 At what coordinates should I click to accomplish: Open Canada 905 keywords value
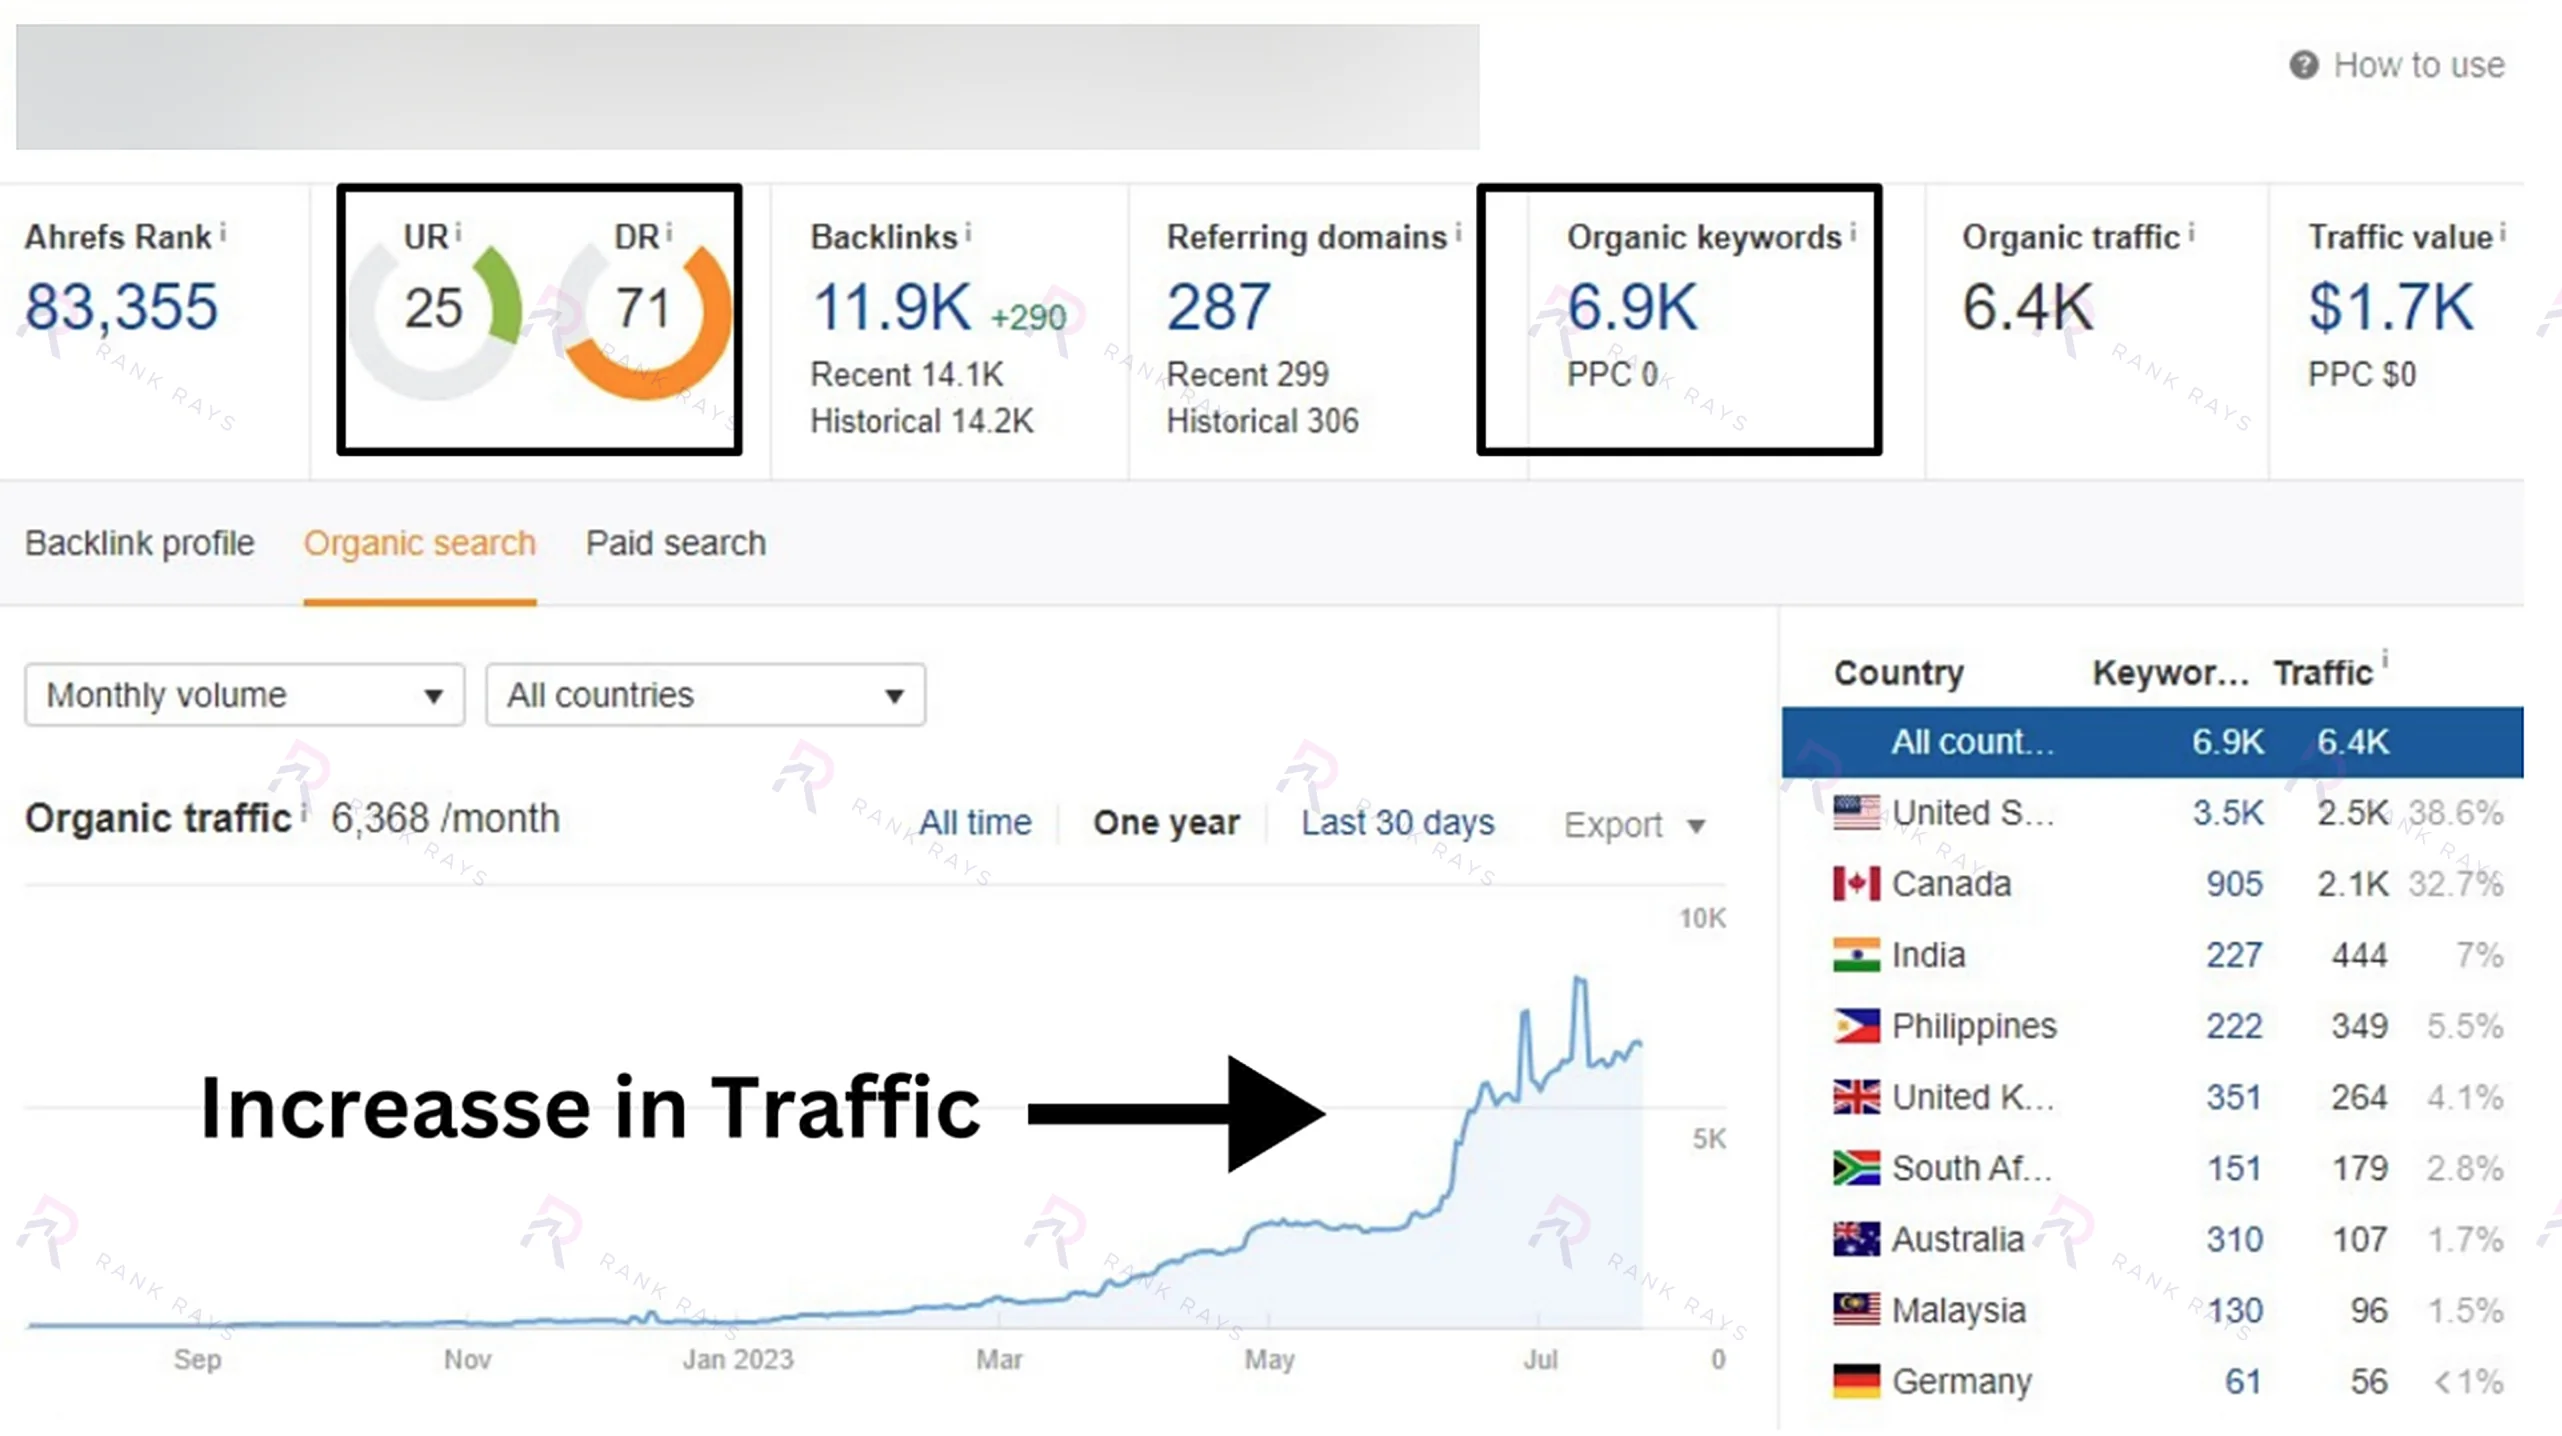tap(2234, 884)
